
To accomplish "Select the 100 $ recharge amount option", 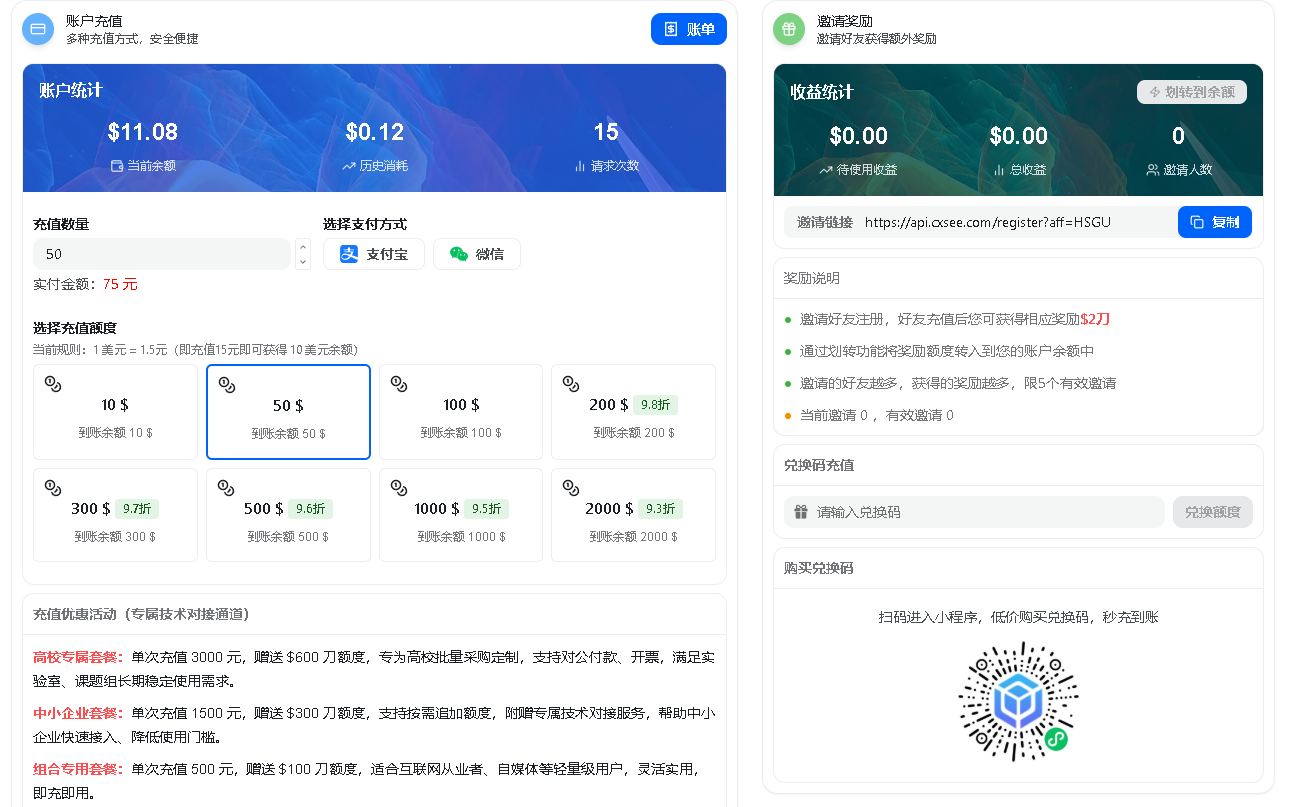I will (x=460, y=412).
